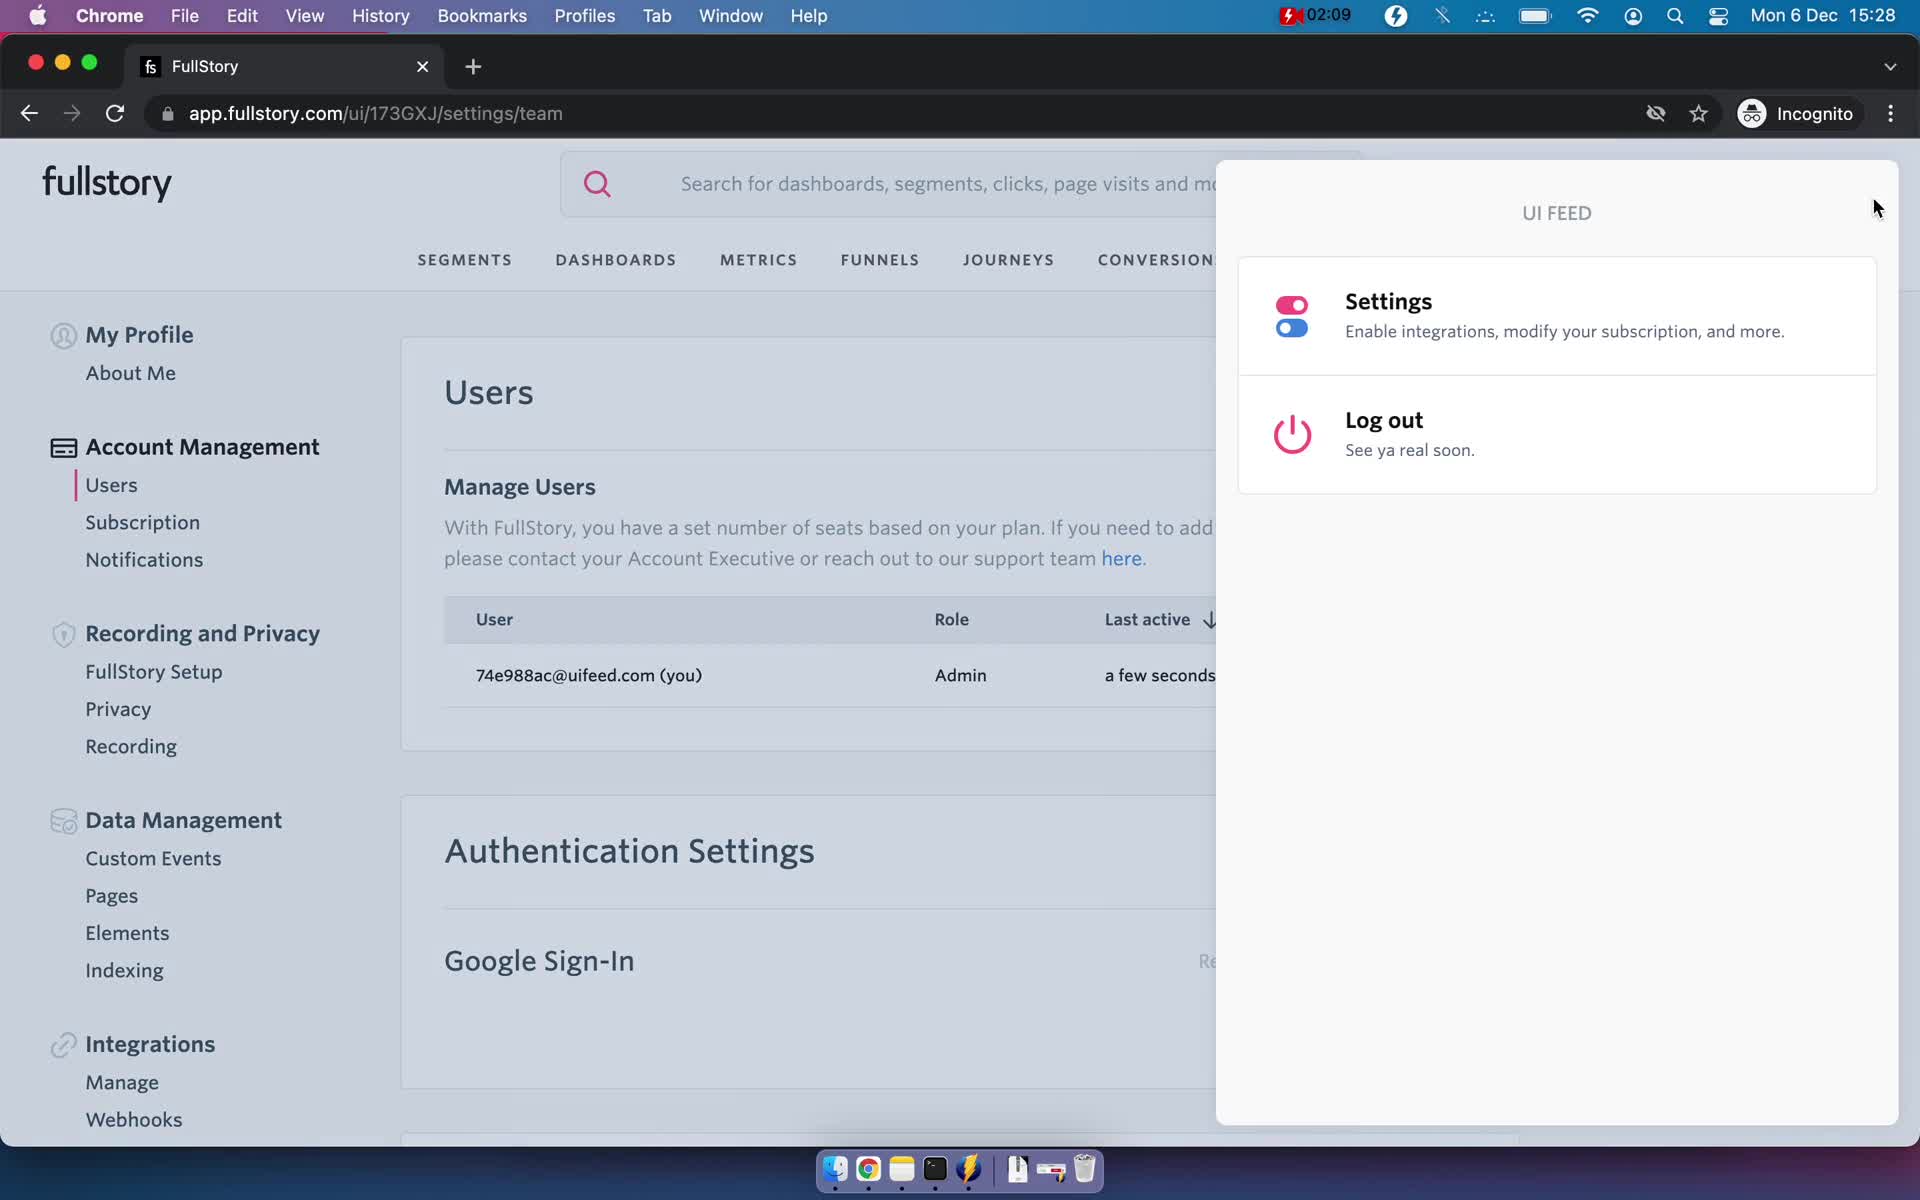
Task: Click the Data Management database icon
Action: pos(63,821)
